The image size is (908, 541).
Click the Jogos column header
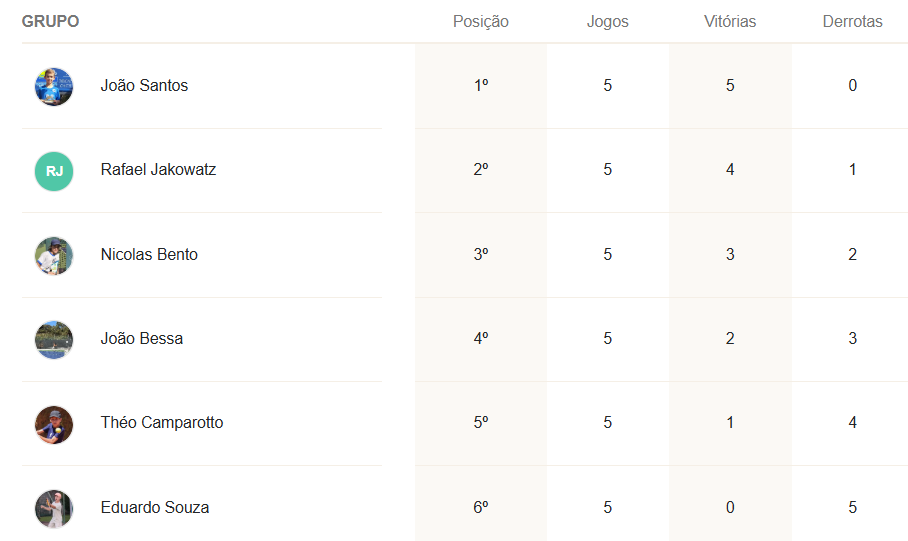click(x=608, y=22)
